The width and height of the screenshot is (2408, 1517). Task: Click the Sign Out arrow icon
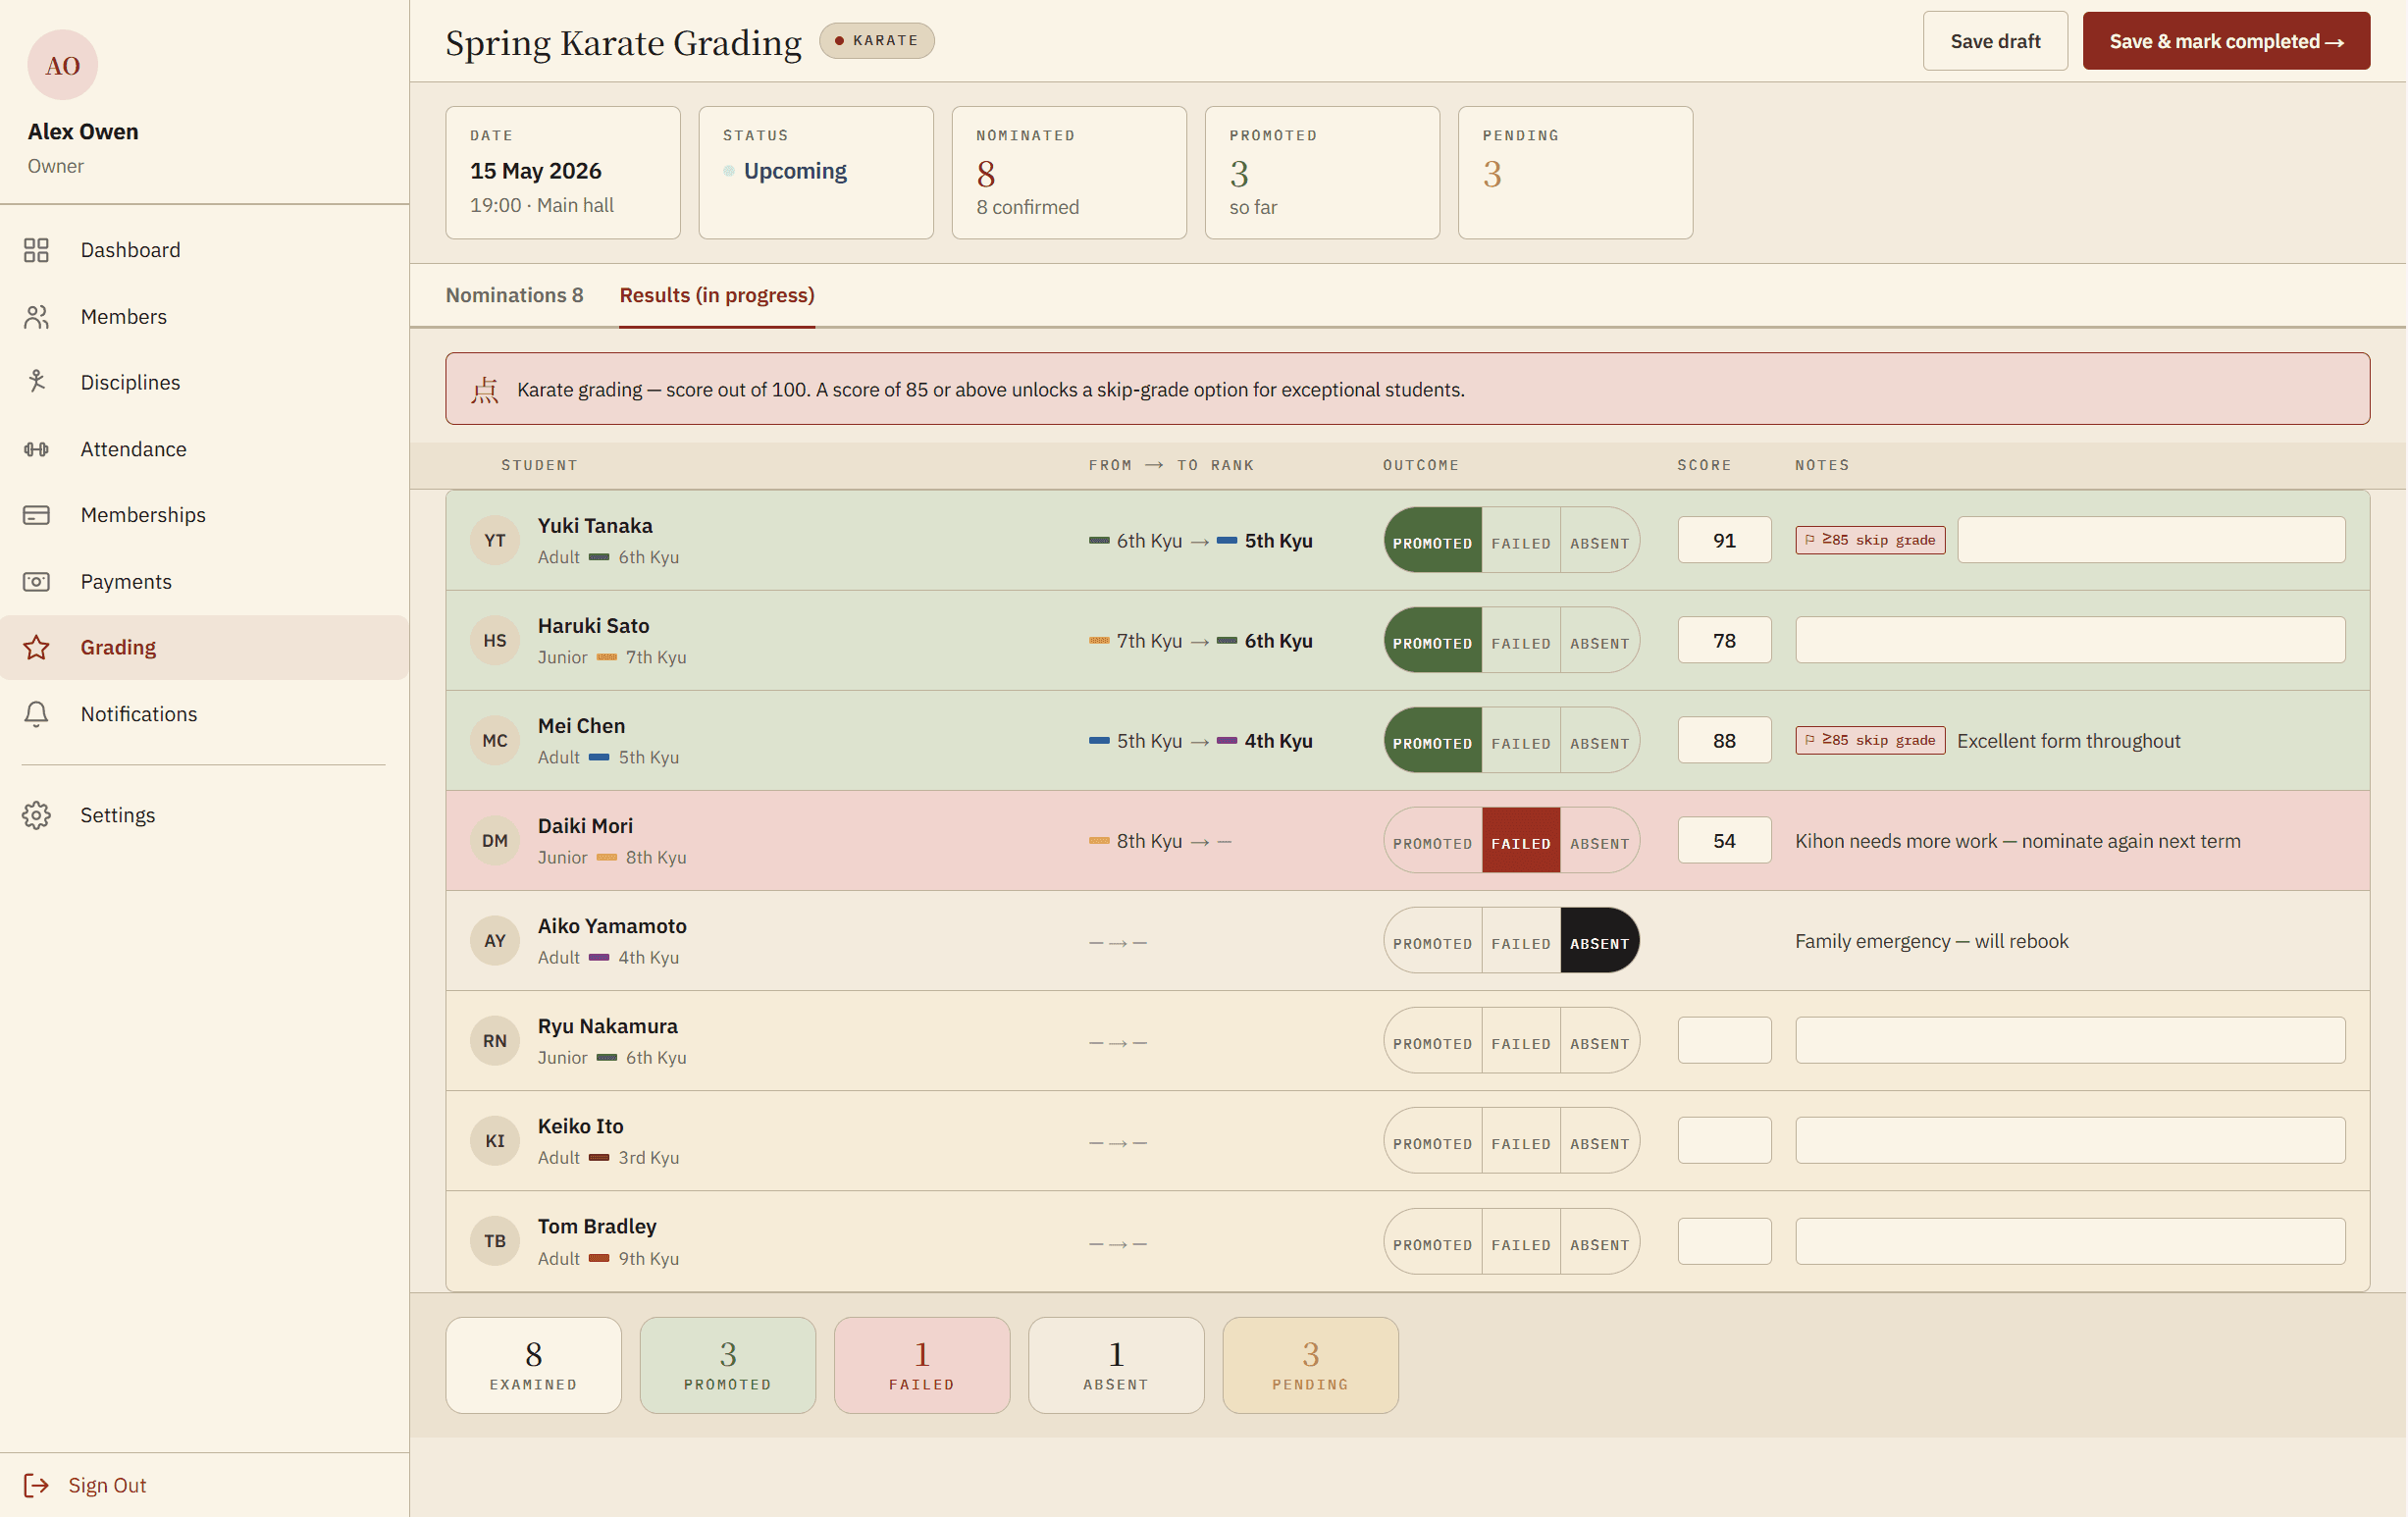point(36,1485)
